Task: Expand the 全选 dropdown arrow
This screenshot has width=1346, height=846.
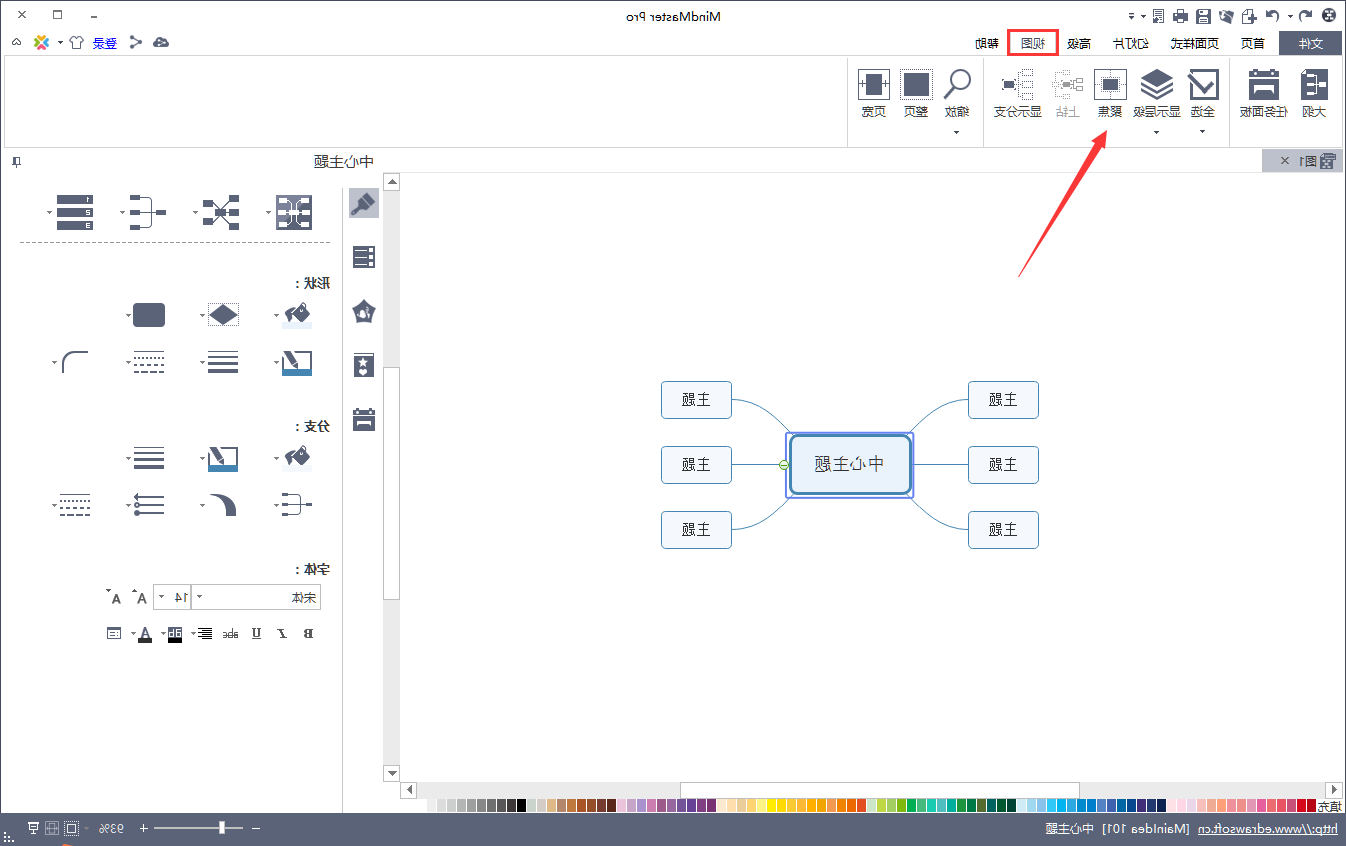Action: (x=1203, y=131)
